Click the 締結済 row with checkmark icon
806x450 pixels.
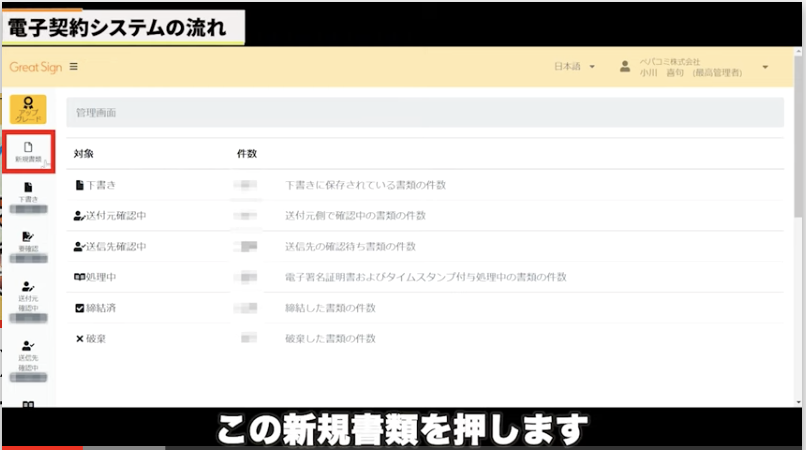coord(103,307)
